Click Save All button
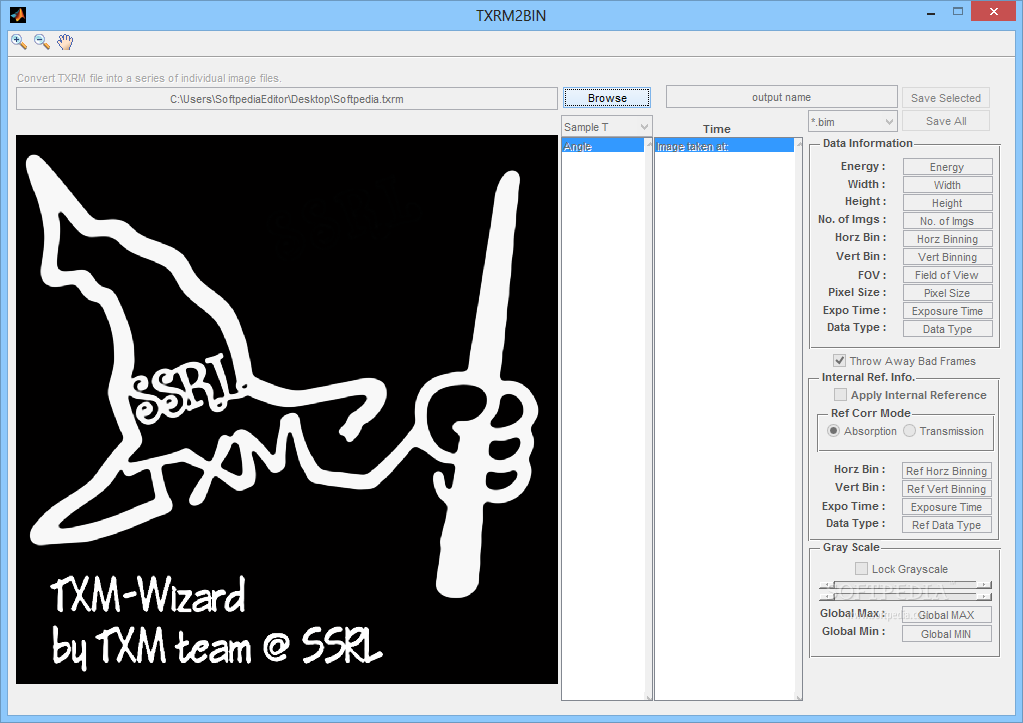Screen dimensions: 1023x723 [x=945, y=121]
